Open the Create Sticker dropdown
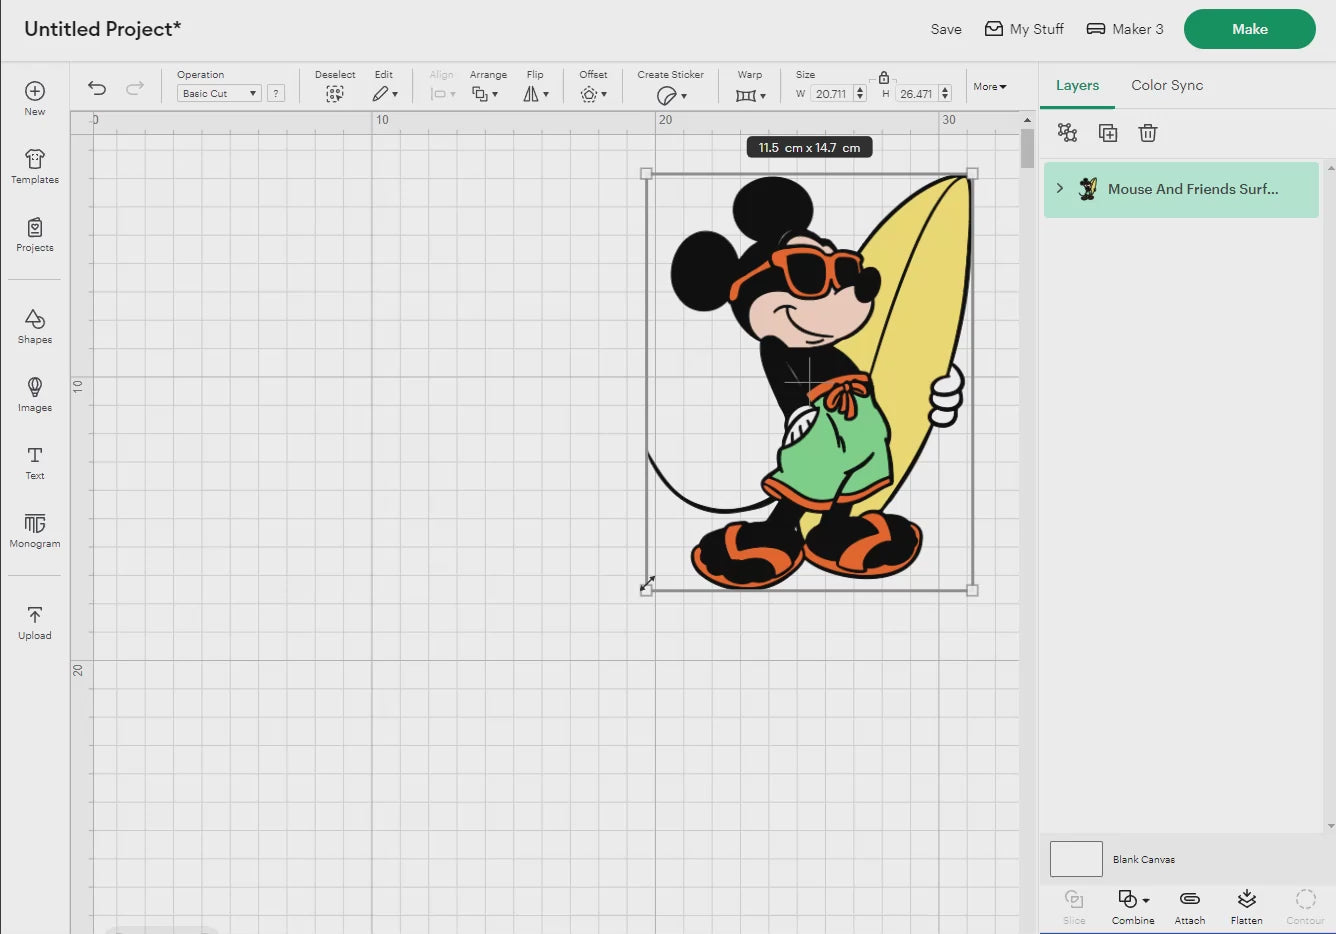 pos(671,95)
